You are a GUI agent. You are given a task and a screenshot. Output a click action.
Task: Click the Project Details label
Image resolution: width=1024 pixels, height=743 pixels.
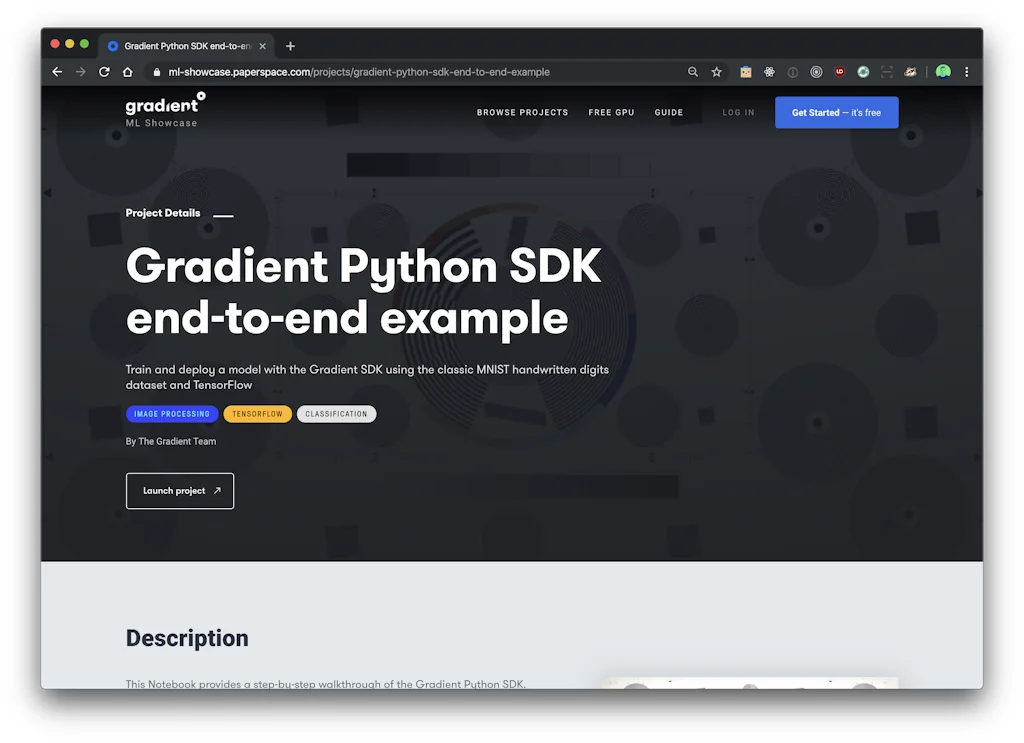163,213
